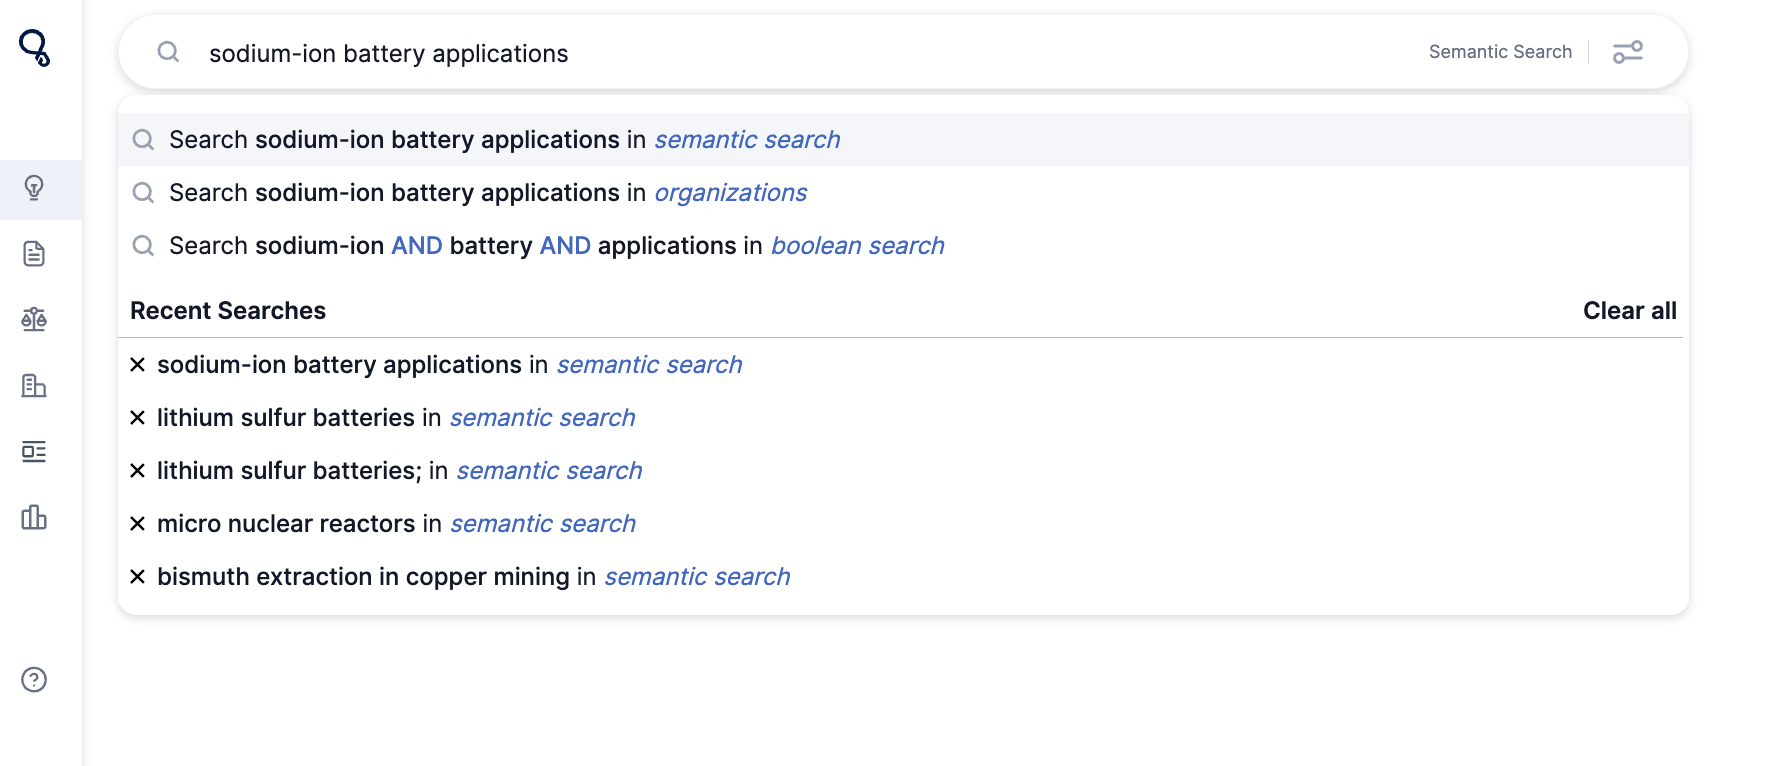Image resolution: width=1768 pixels, height=766 pixels.
Task: Click the search input field text
Action: point(388,54)
